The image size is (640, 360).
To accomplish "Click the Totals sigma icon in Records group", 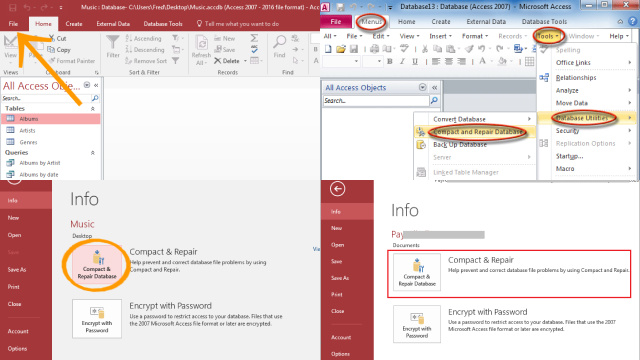I will pos(254,38).
